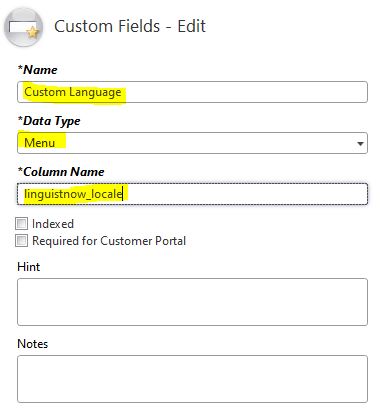Click the Column Name label
Image resolution: width=380 pixels, height=414 pixels.
click(x=61, y=172)
